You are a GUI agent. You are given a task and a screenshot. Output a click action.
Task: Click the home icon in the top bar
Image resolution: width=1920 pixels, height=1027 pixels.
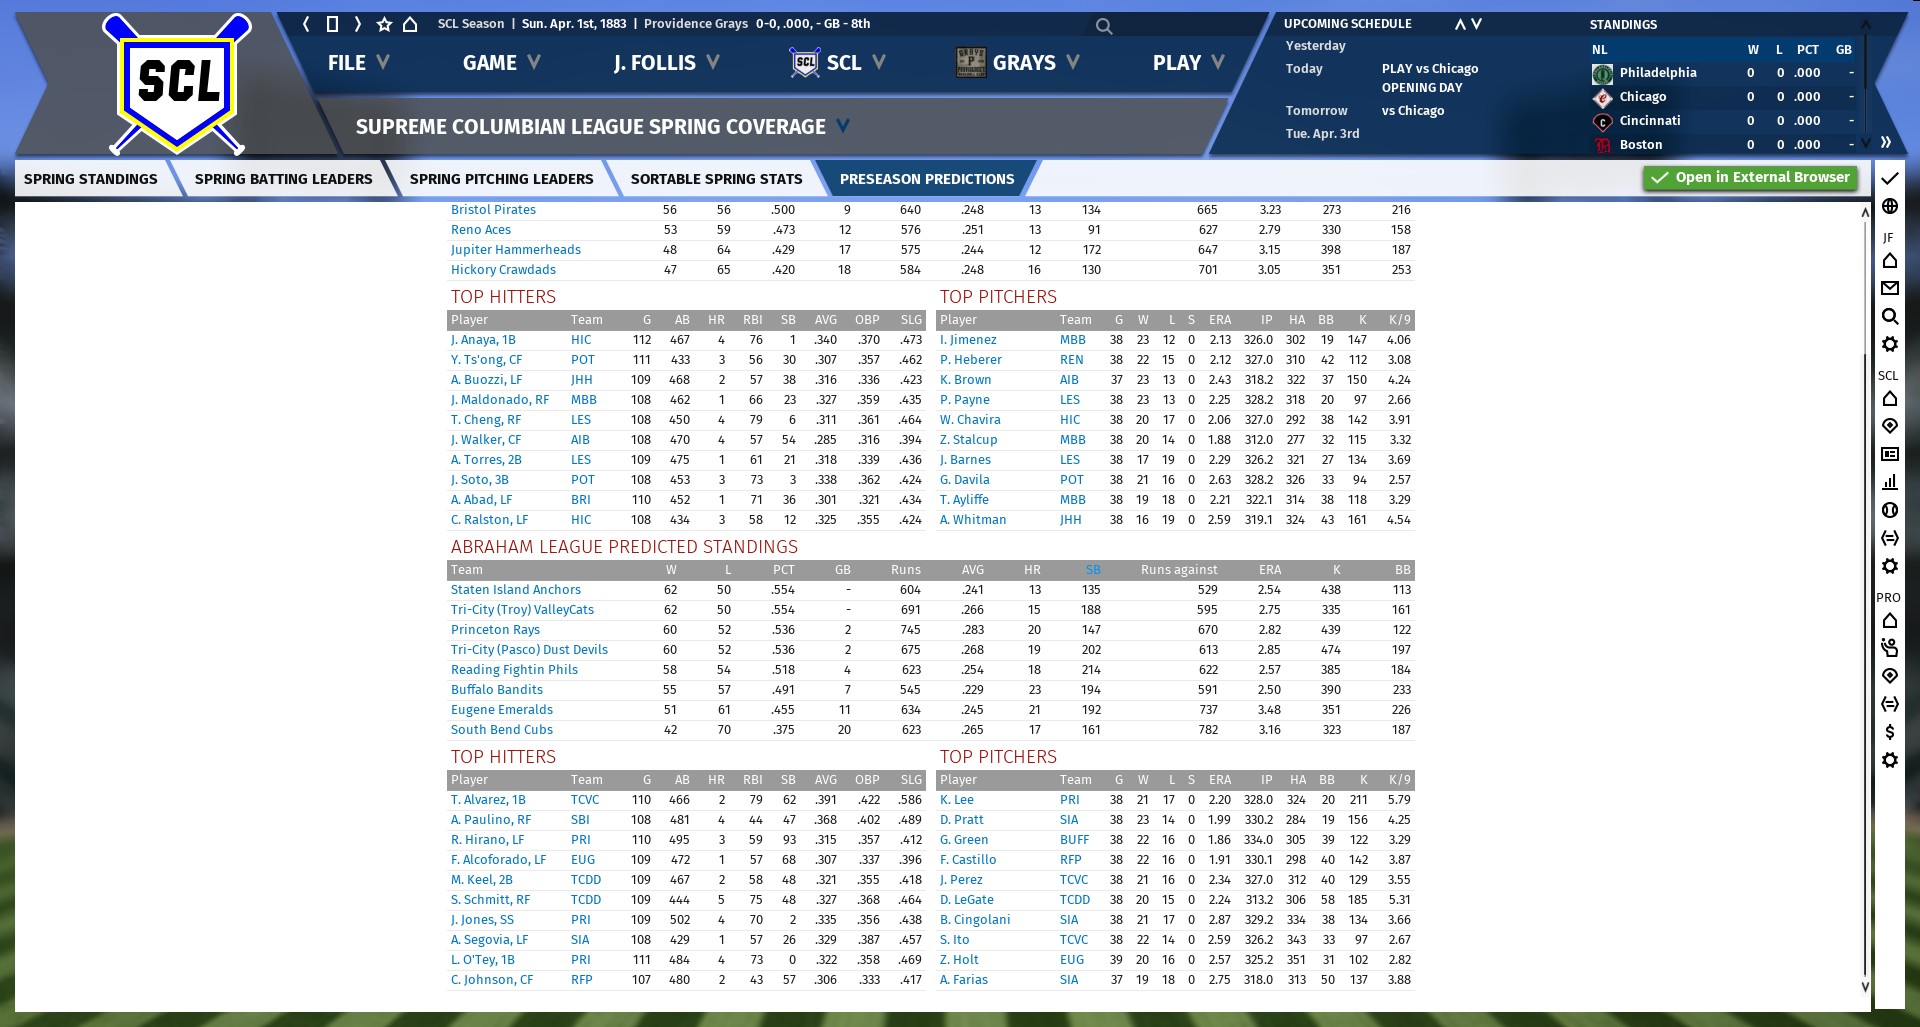(410, 24)
